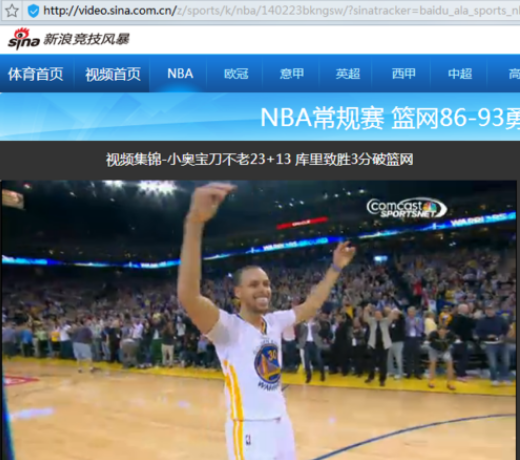Click the Comcast SportsNet logo overlay
520x460 pixels.
(x=406, y=208)
